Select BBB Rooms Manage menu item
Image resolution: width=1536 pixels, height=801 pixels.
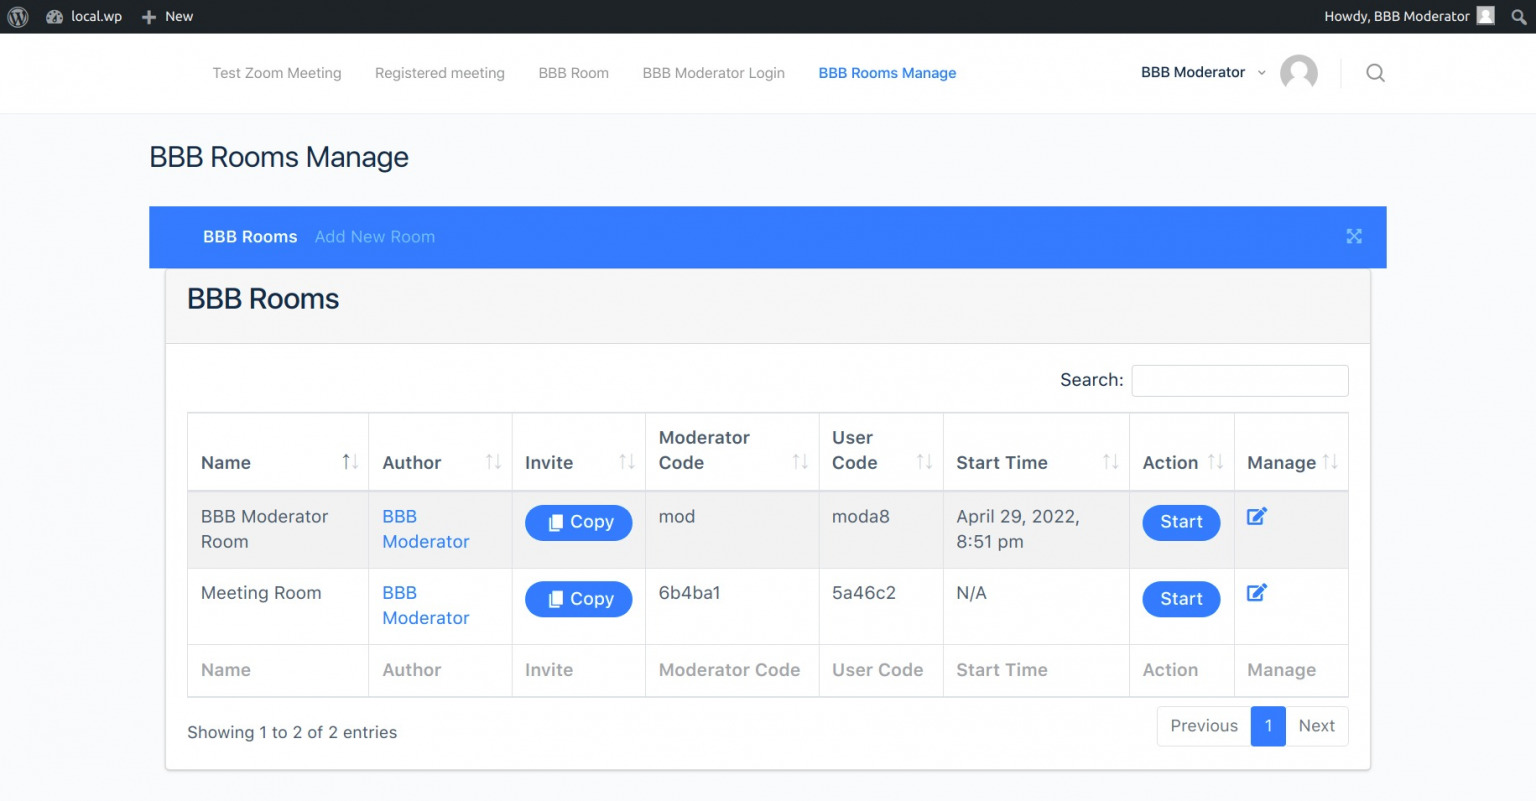point(887,73)
